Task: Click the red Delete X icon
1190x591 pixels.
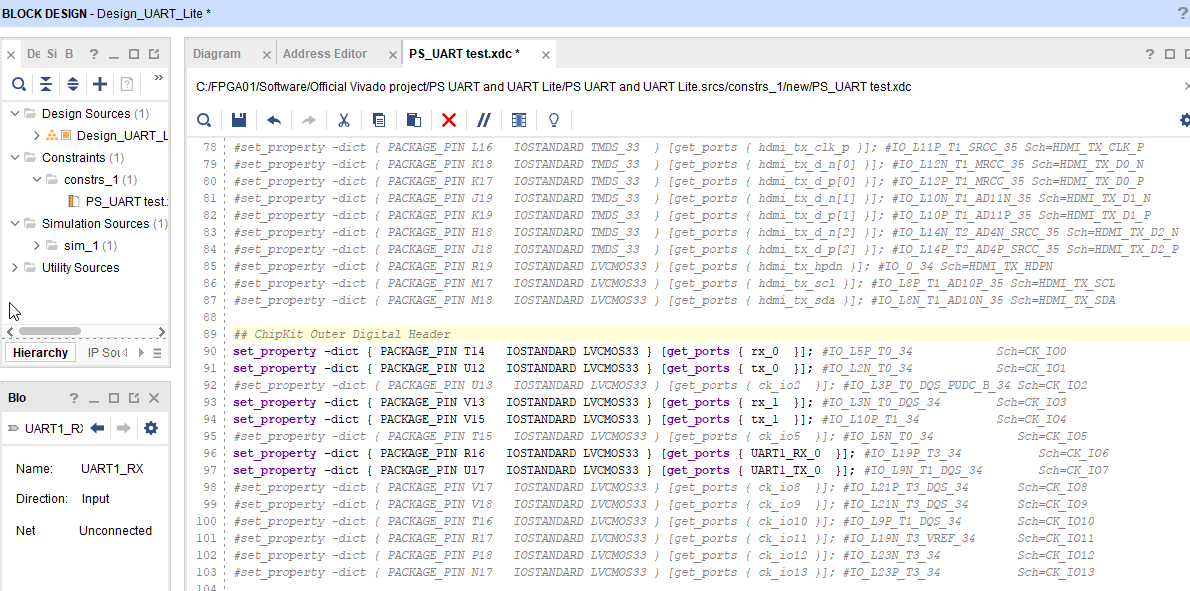Action: 449,120
